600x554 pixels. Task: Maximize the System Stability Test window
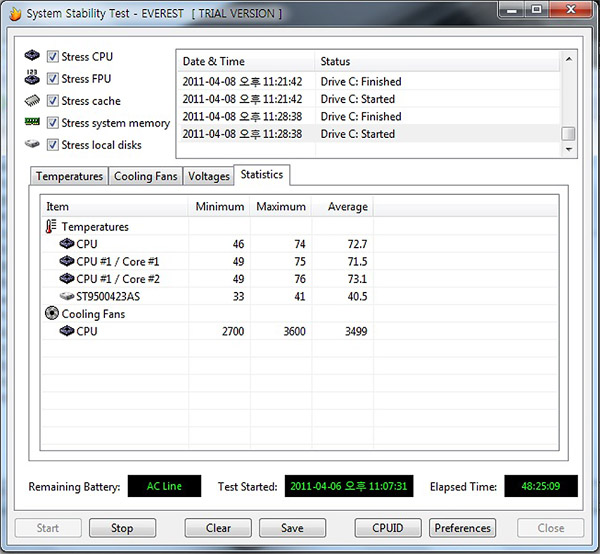(536, 10)
